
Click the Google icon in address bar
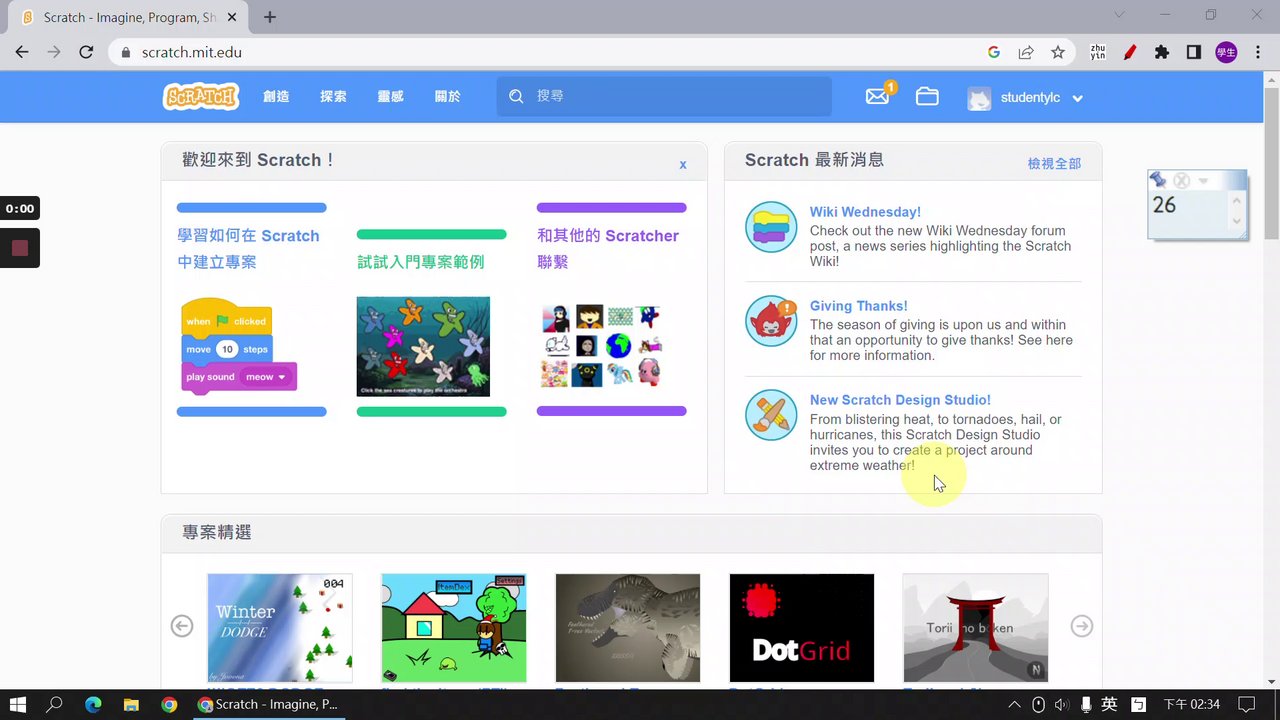pyautogui.click(x=993, y=52)
